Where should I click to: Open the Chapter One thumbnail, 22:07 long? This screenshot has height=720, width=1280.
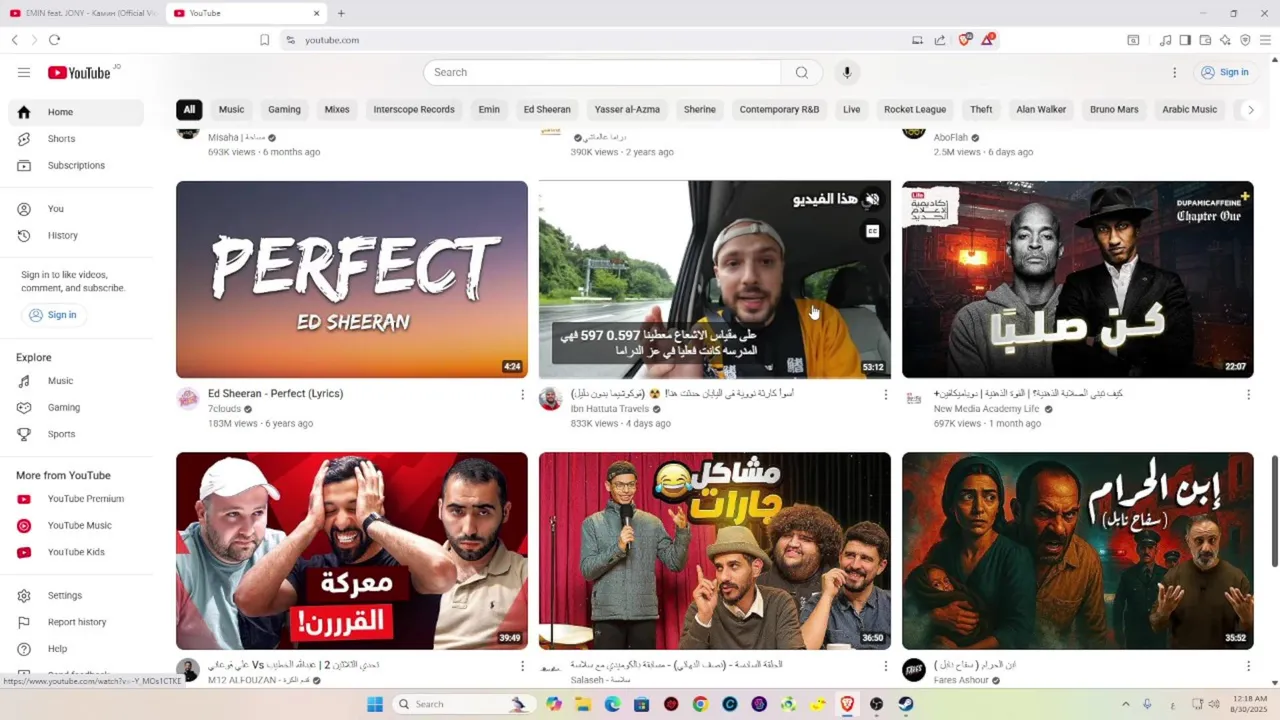(1077, 279)
